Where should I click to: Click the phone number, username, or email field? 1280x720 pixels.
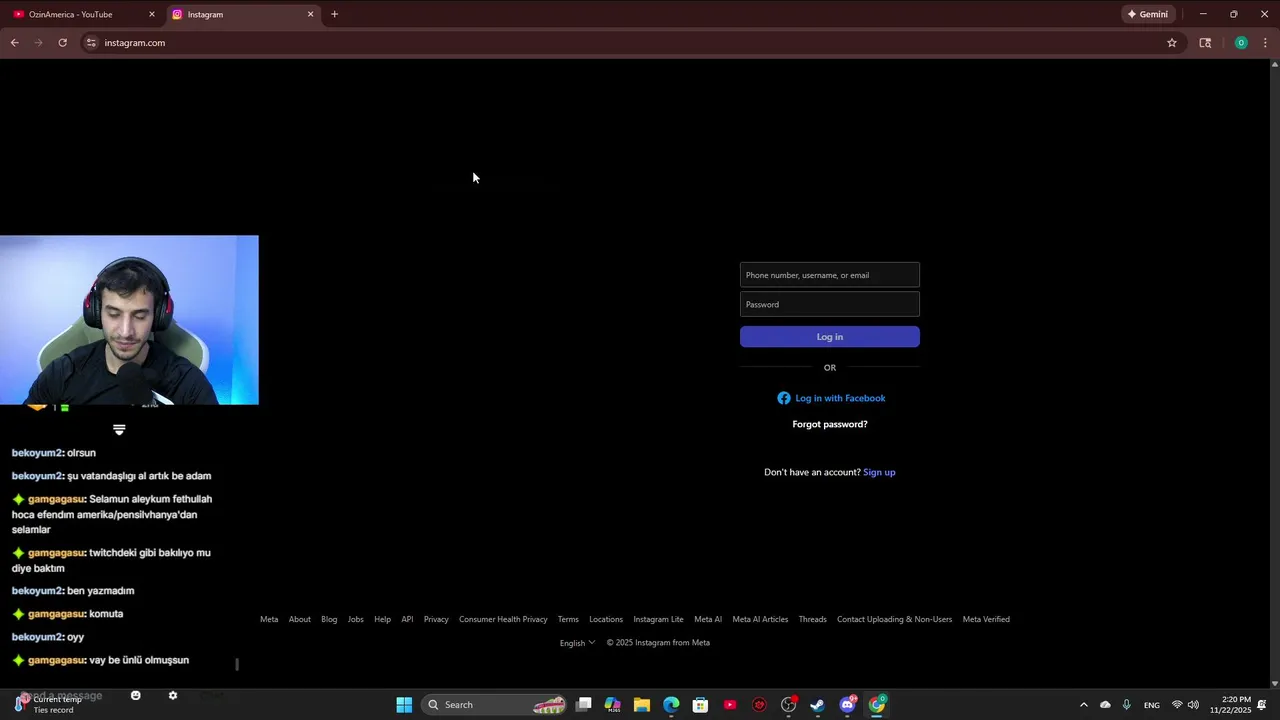point(830,275)
